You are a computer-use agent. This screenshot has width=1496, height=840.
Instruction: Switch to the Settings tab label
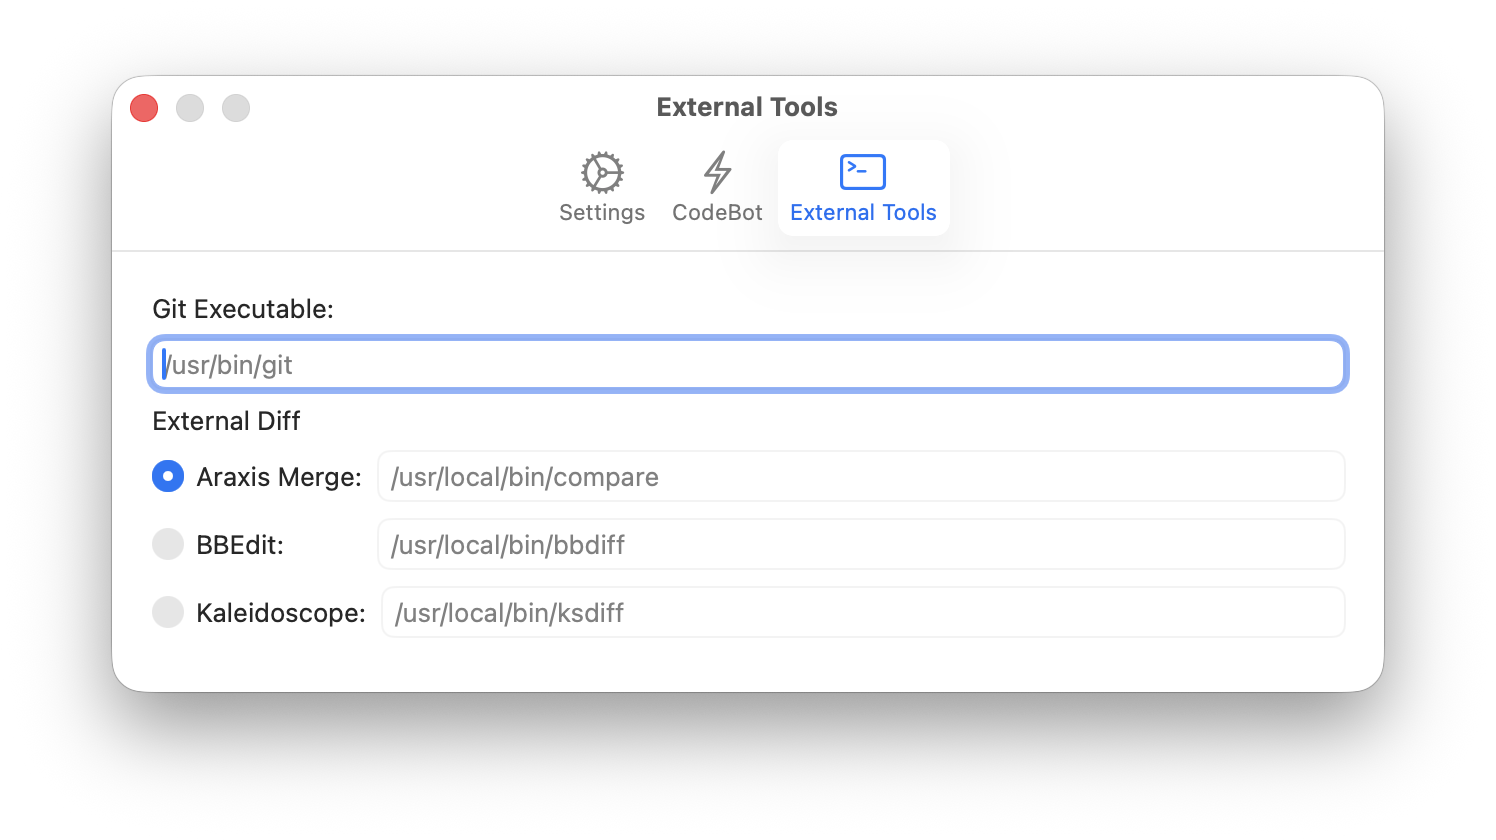coord(602,213)
